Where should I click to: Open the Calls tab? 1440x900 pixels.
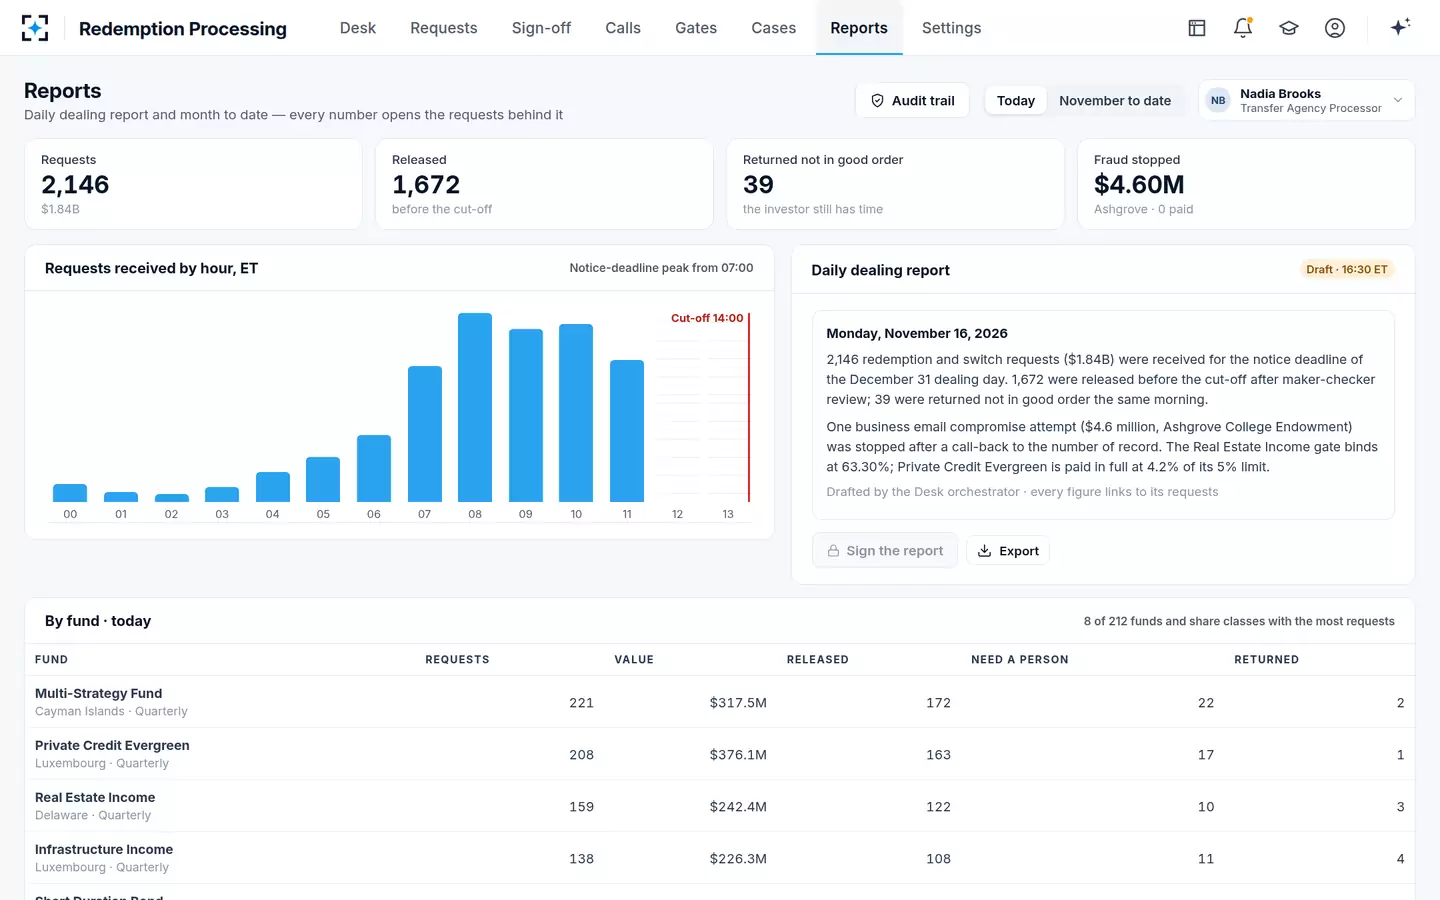[x=622, y=28]
